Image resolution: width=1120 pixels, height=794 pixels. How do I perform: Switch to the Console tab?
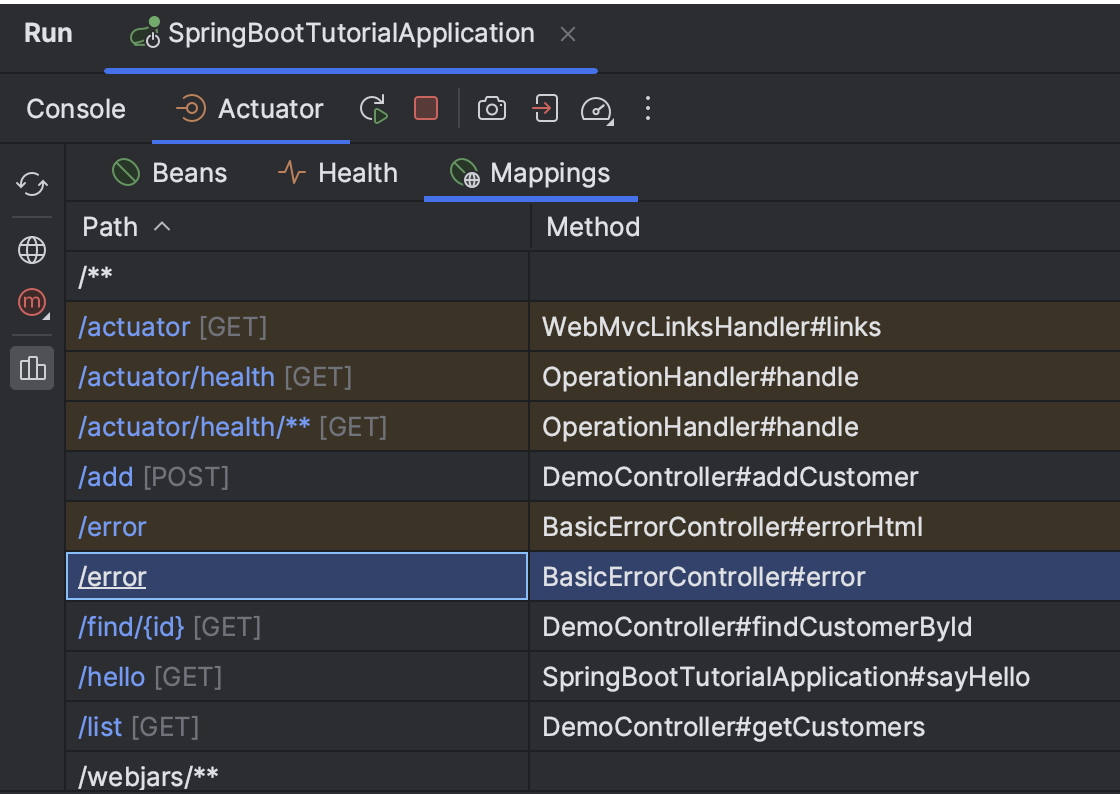coord(75,108)
